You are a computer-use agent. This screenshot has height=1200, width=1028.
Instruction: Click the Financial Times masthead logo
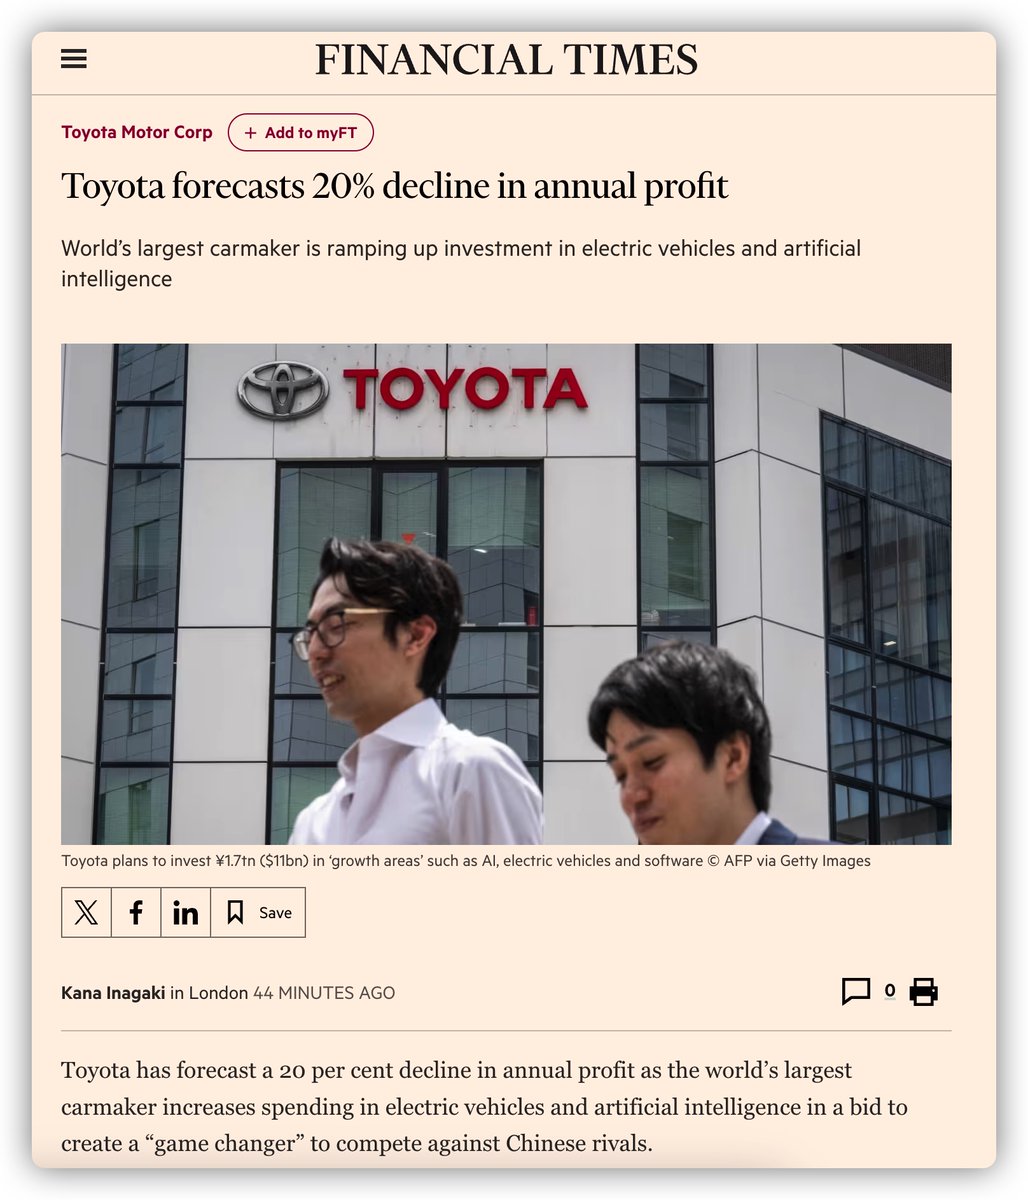(507, 60)
